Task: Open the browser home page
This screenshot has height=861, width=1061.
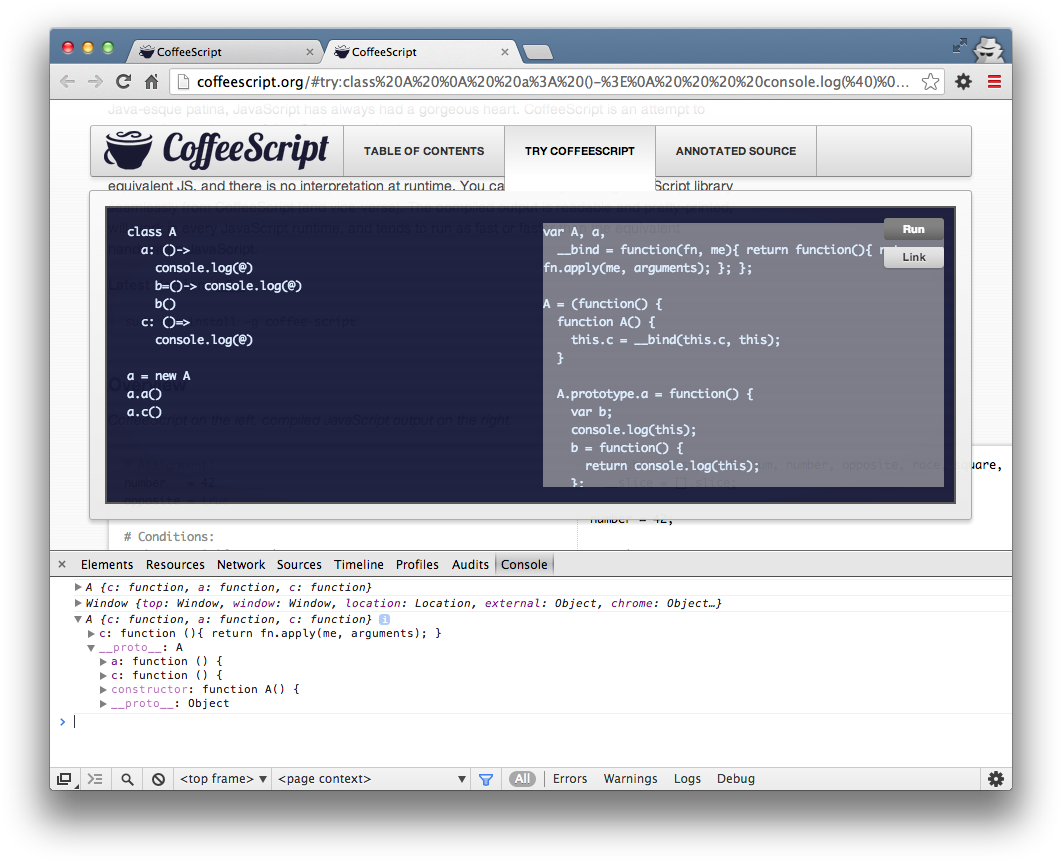Action: tap(152, 82)
